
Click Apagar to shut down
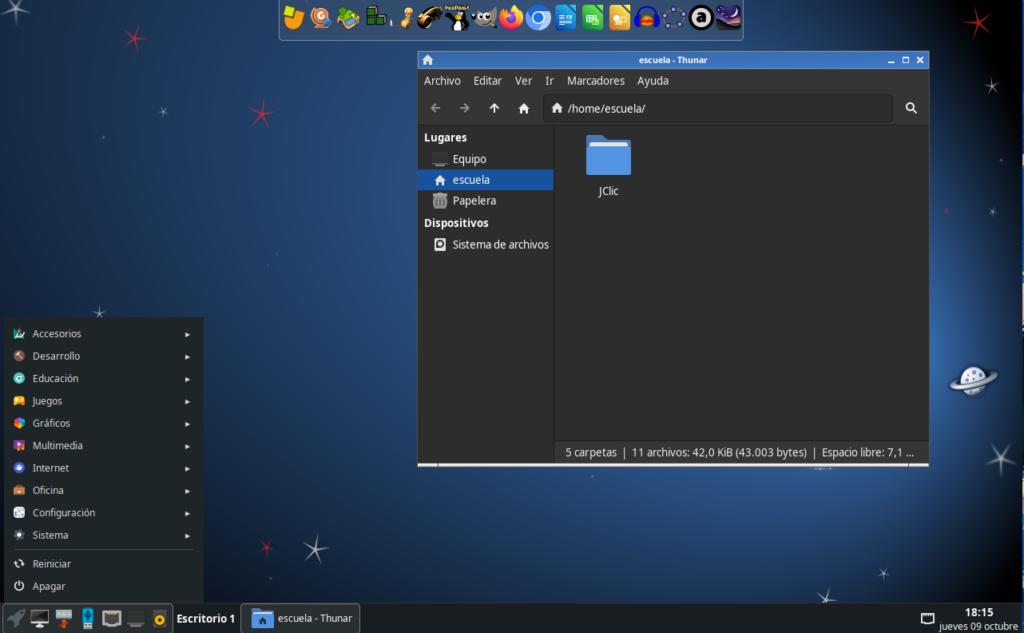tap(48, 587)
